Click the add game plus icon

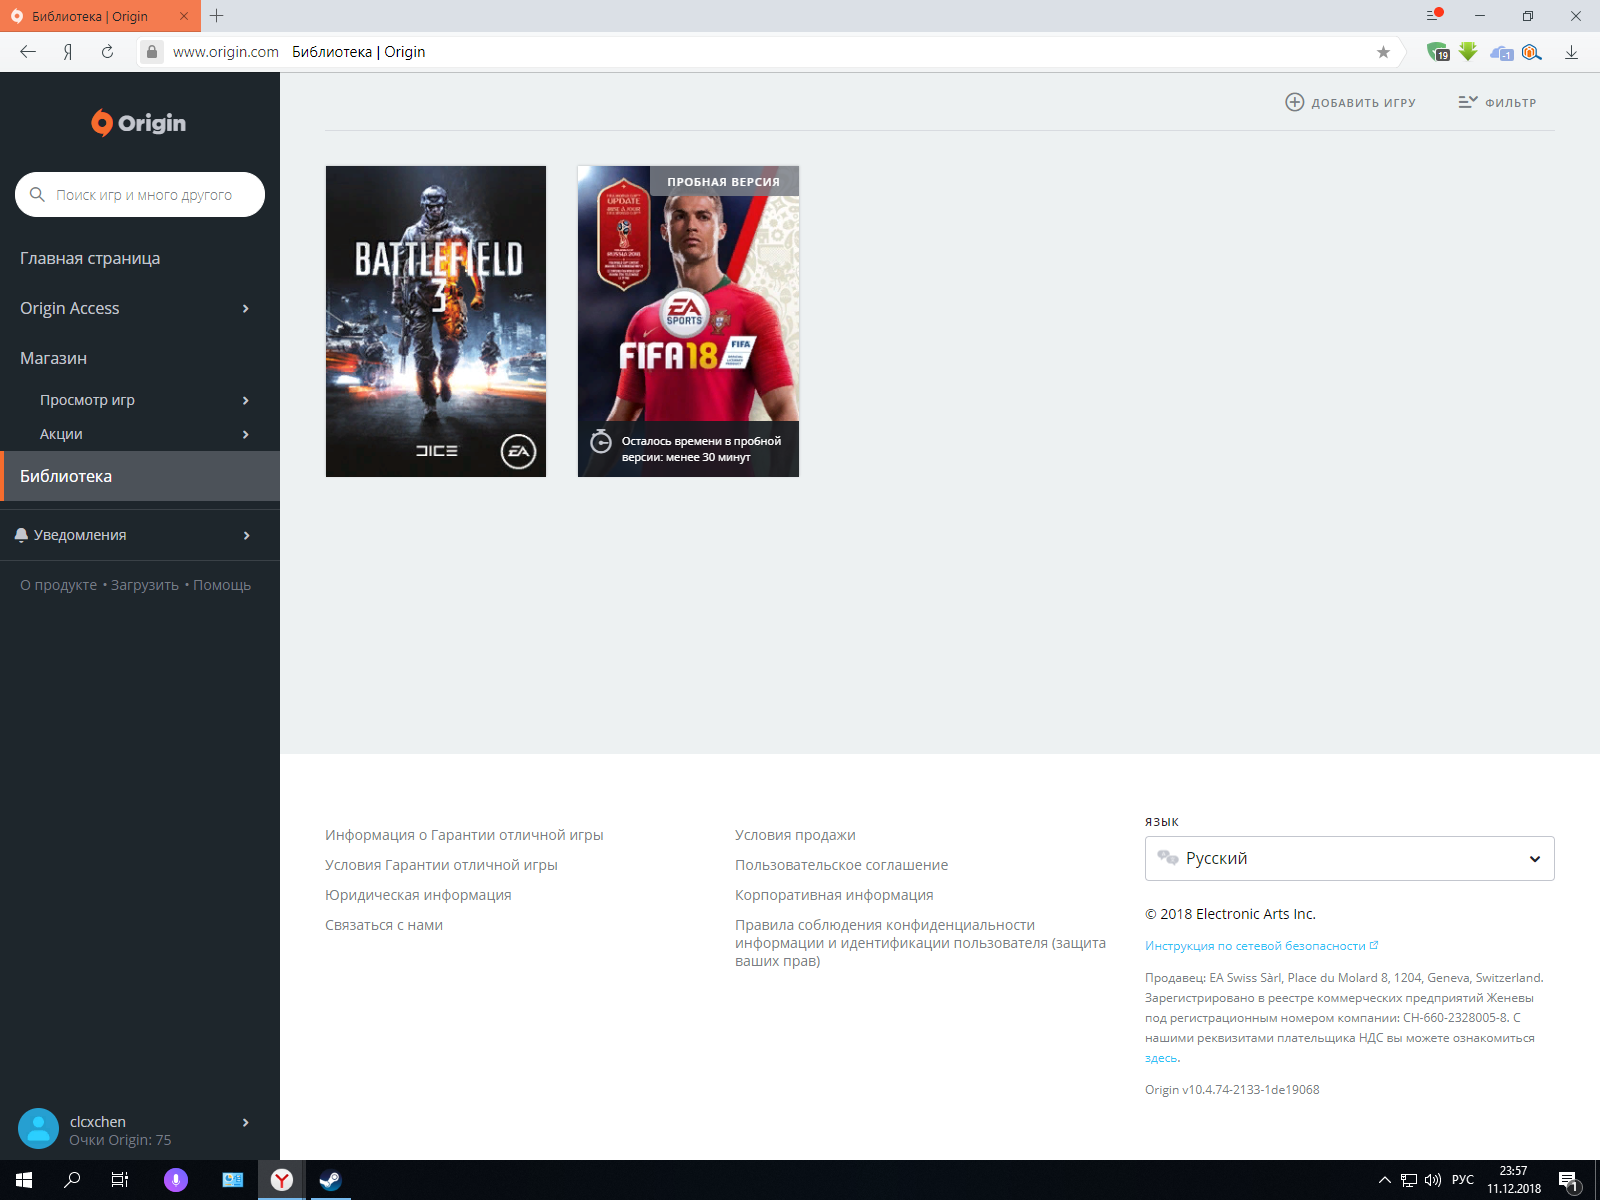[x=1294, y=102]
